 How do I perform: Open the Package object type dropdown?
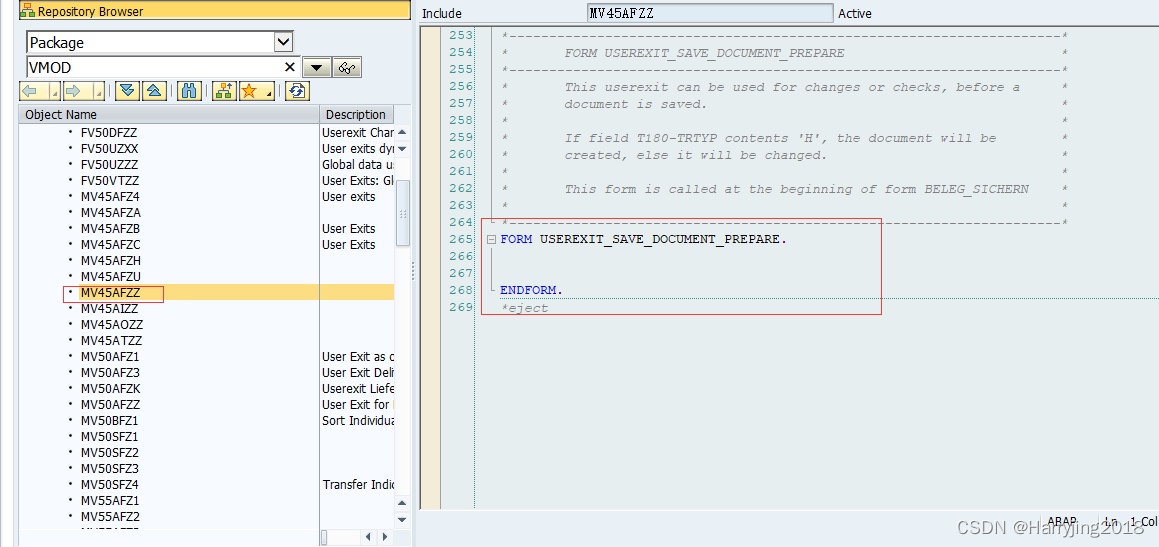tap(283, 42)
